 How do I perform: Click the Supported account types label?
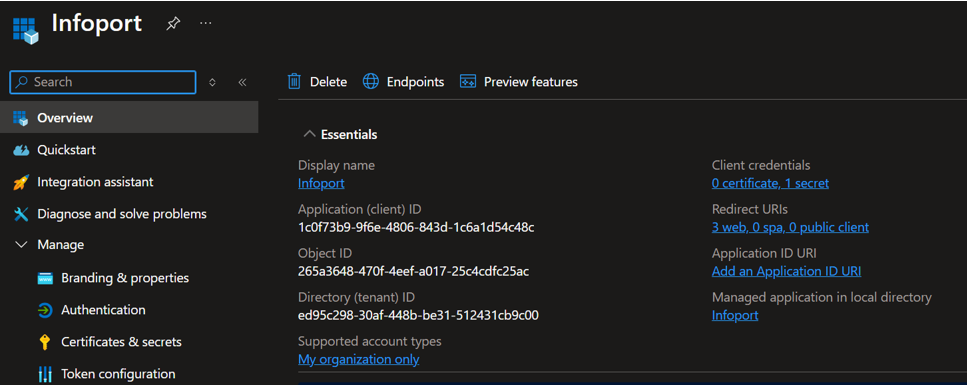[369, 342]
